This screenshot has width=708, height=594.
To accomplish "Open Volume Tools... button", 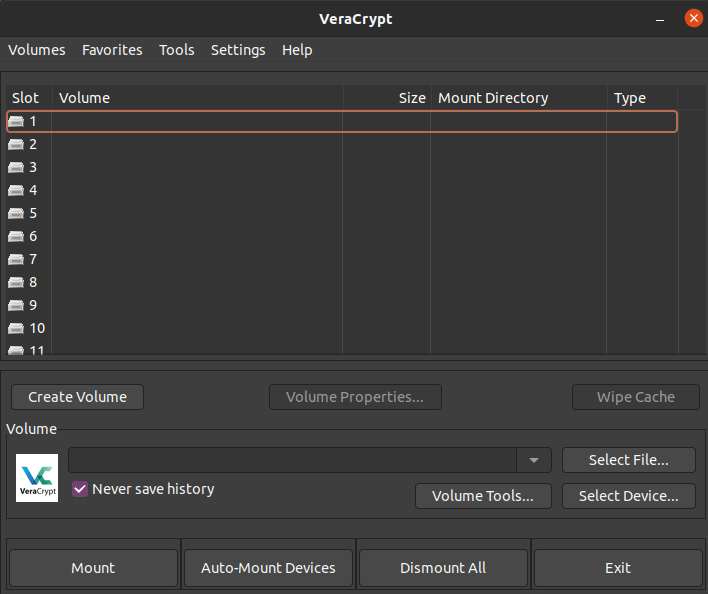I will pos(483,496).
